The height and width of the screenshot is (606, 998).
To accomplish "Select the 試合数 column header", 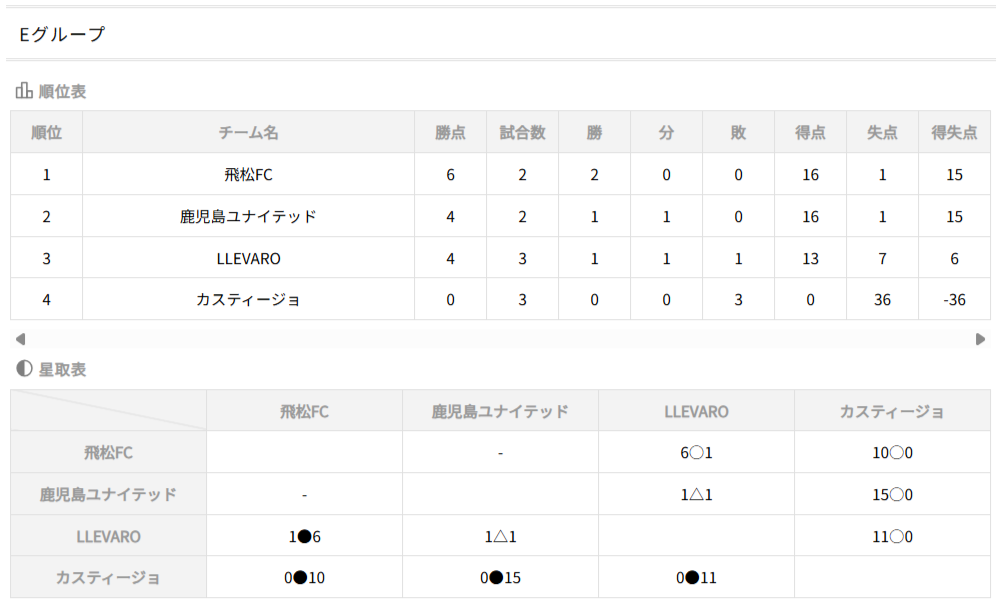I will click(522, 132).
